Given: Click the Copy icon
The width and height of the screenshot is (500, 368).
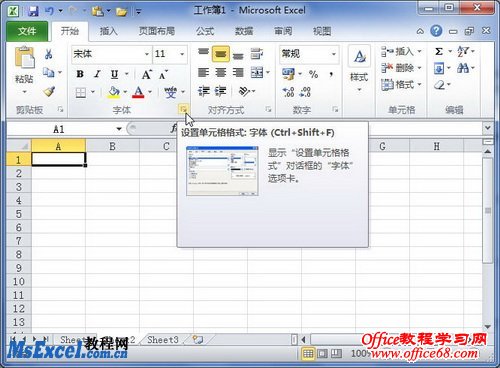Looking at the screenshot, I should pos(49,72).
